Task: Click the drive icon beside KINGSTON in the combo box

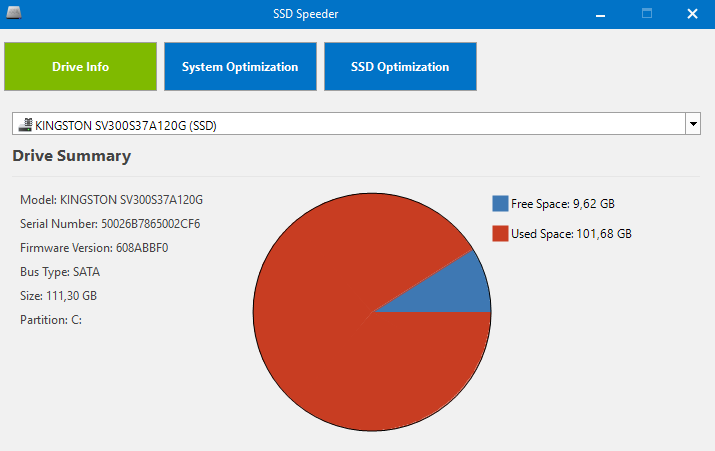Action: tap(25, 125)
